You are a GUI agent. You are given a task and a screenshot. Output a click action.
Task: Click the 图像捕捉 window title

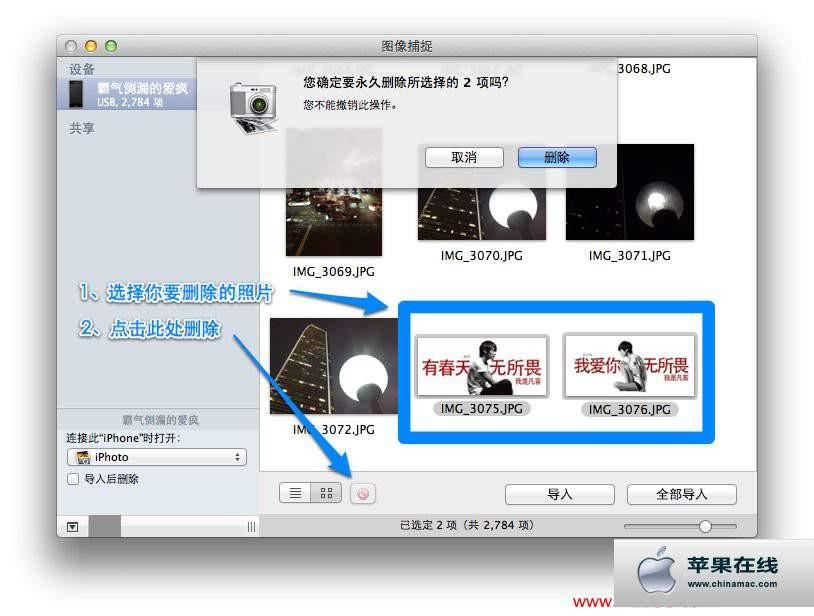tap(407, 46)
